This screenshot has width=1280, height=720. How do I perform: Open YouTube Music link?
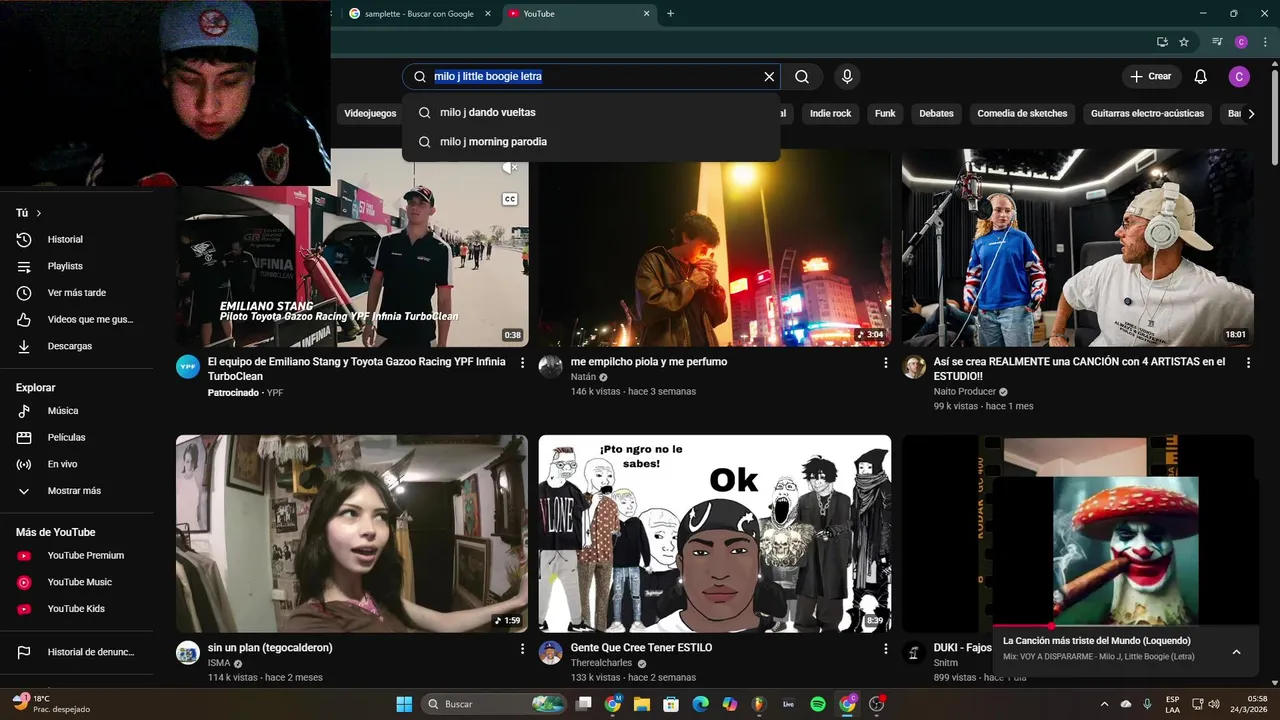tap(77, 582)
